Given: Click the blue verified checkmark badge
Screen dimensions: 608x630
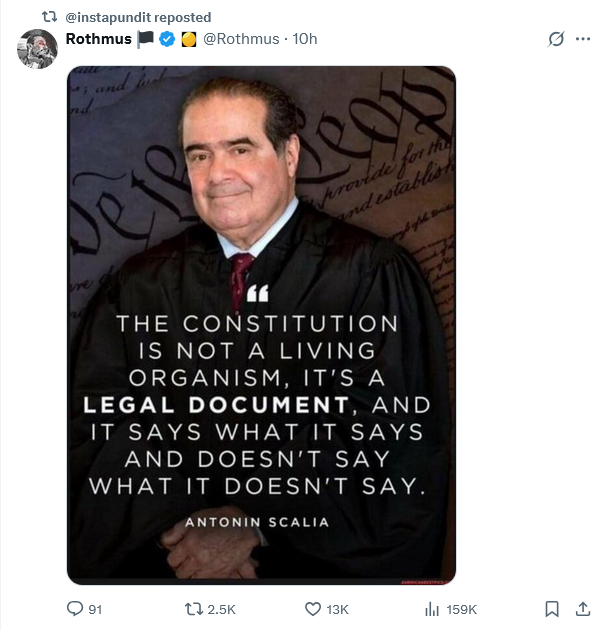Looking at the screenshot, I should tap(165, 39).
